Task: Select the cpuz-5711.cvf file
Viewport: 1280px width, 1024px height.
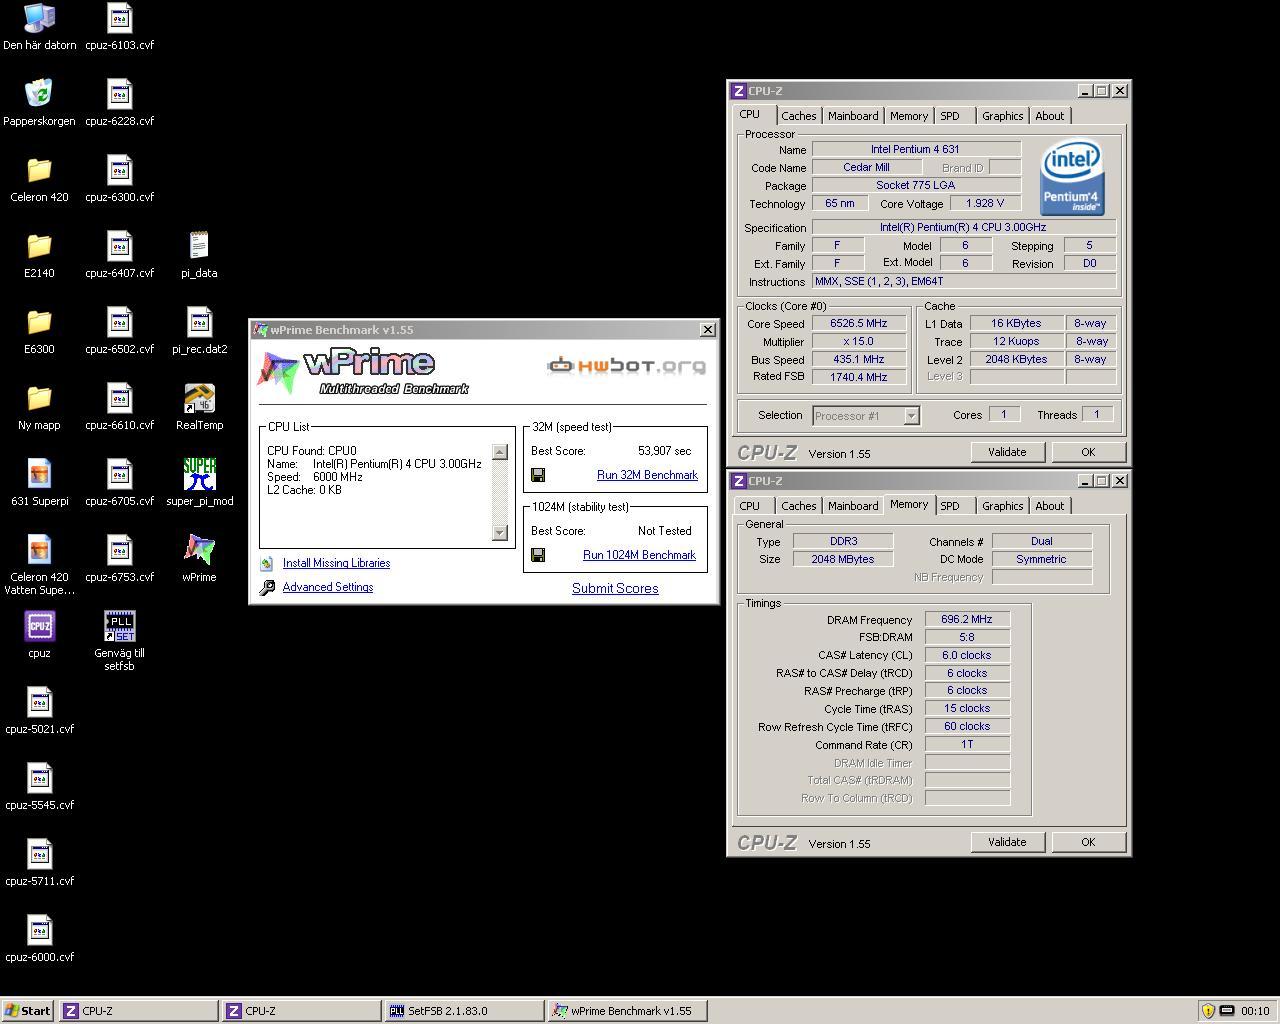Action: (39, 863)
